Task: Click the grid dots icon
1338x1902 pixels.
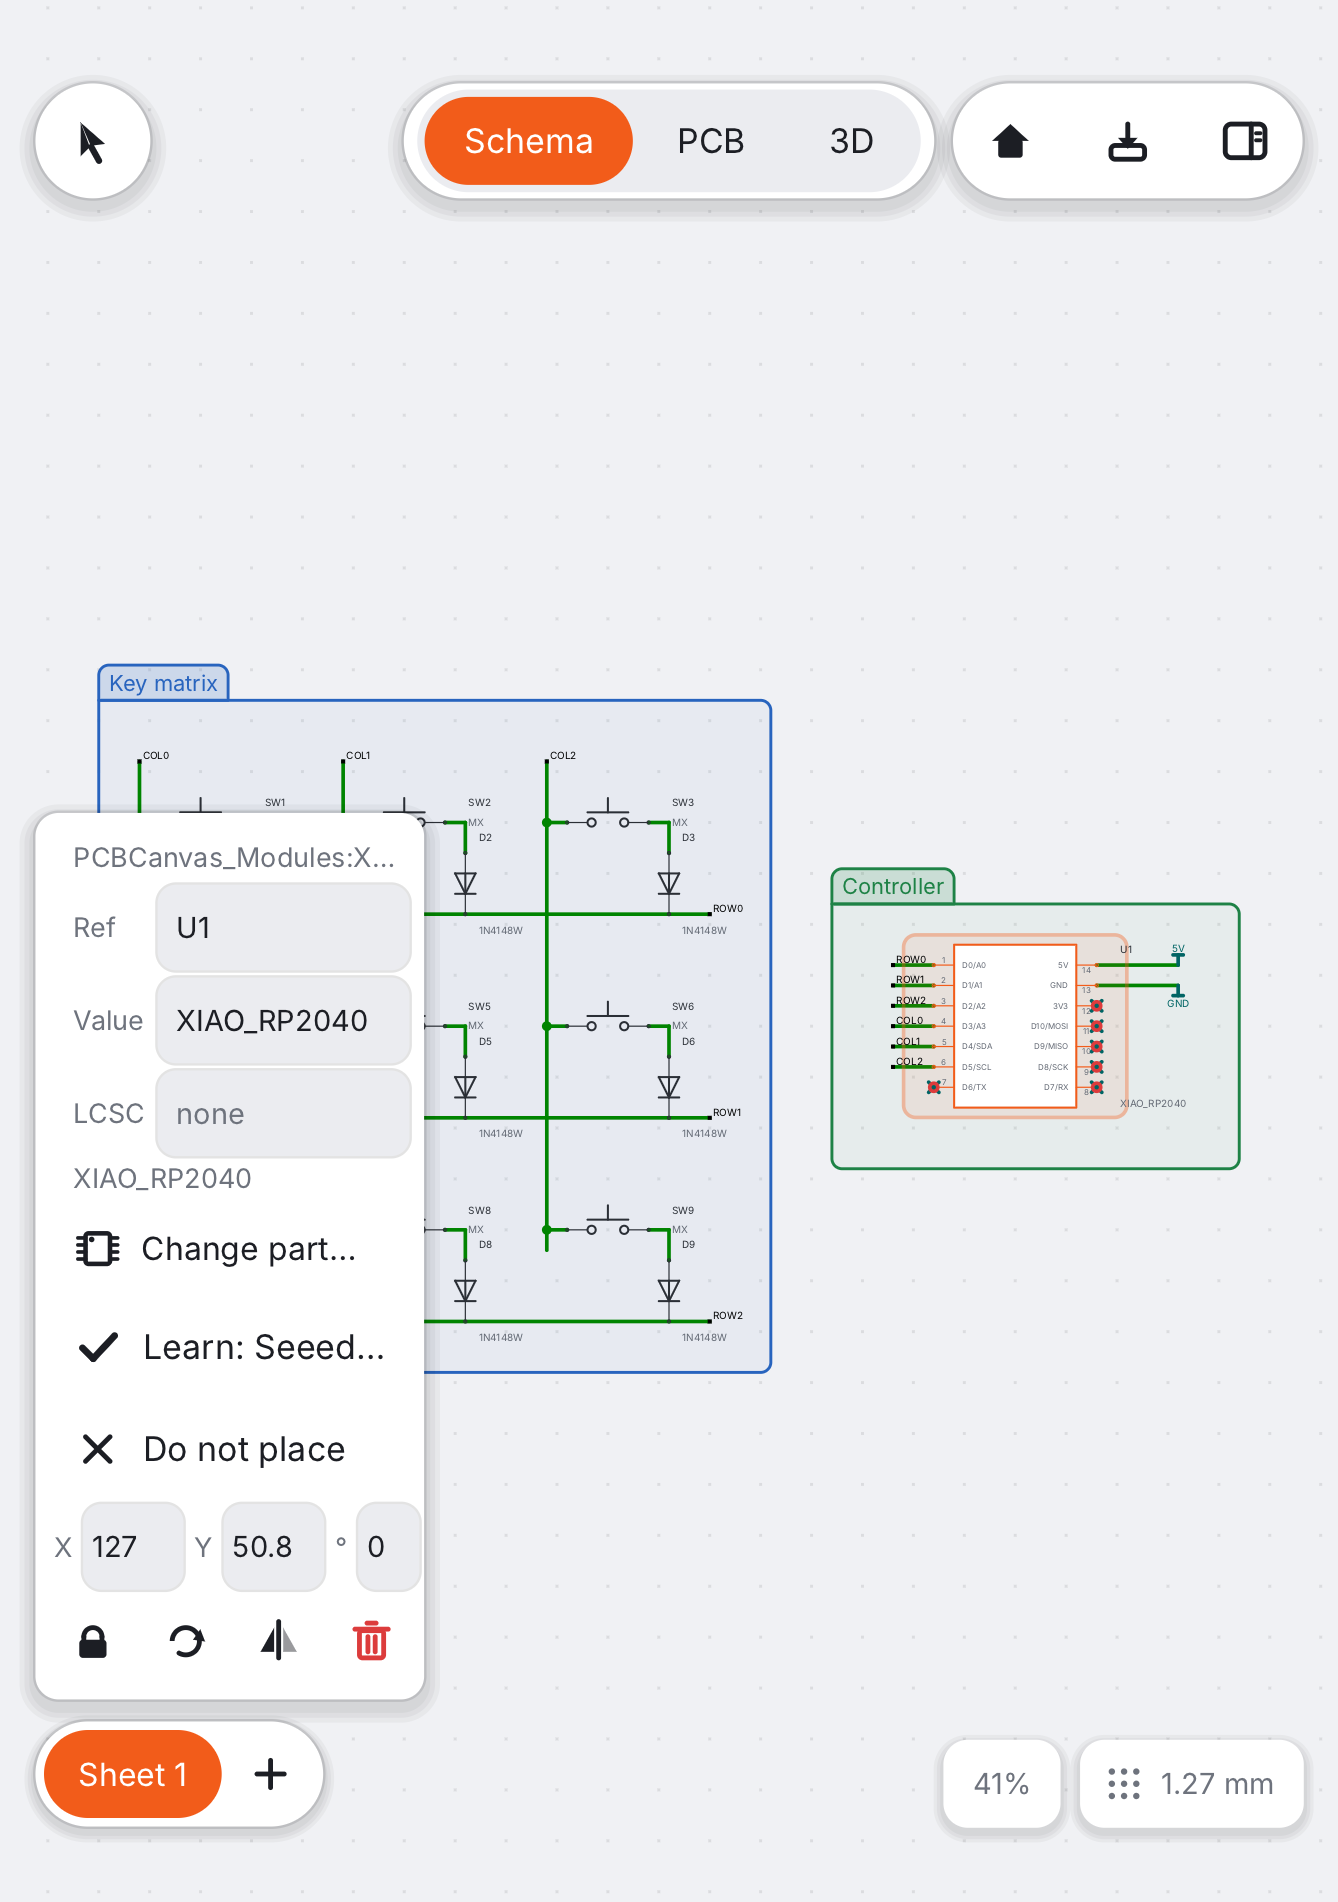Action: click(1124, 1783)
